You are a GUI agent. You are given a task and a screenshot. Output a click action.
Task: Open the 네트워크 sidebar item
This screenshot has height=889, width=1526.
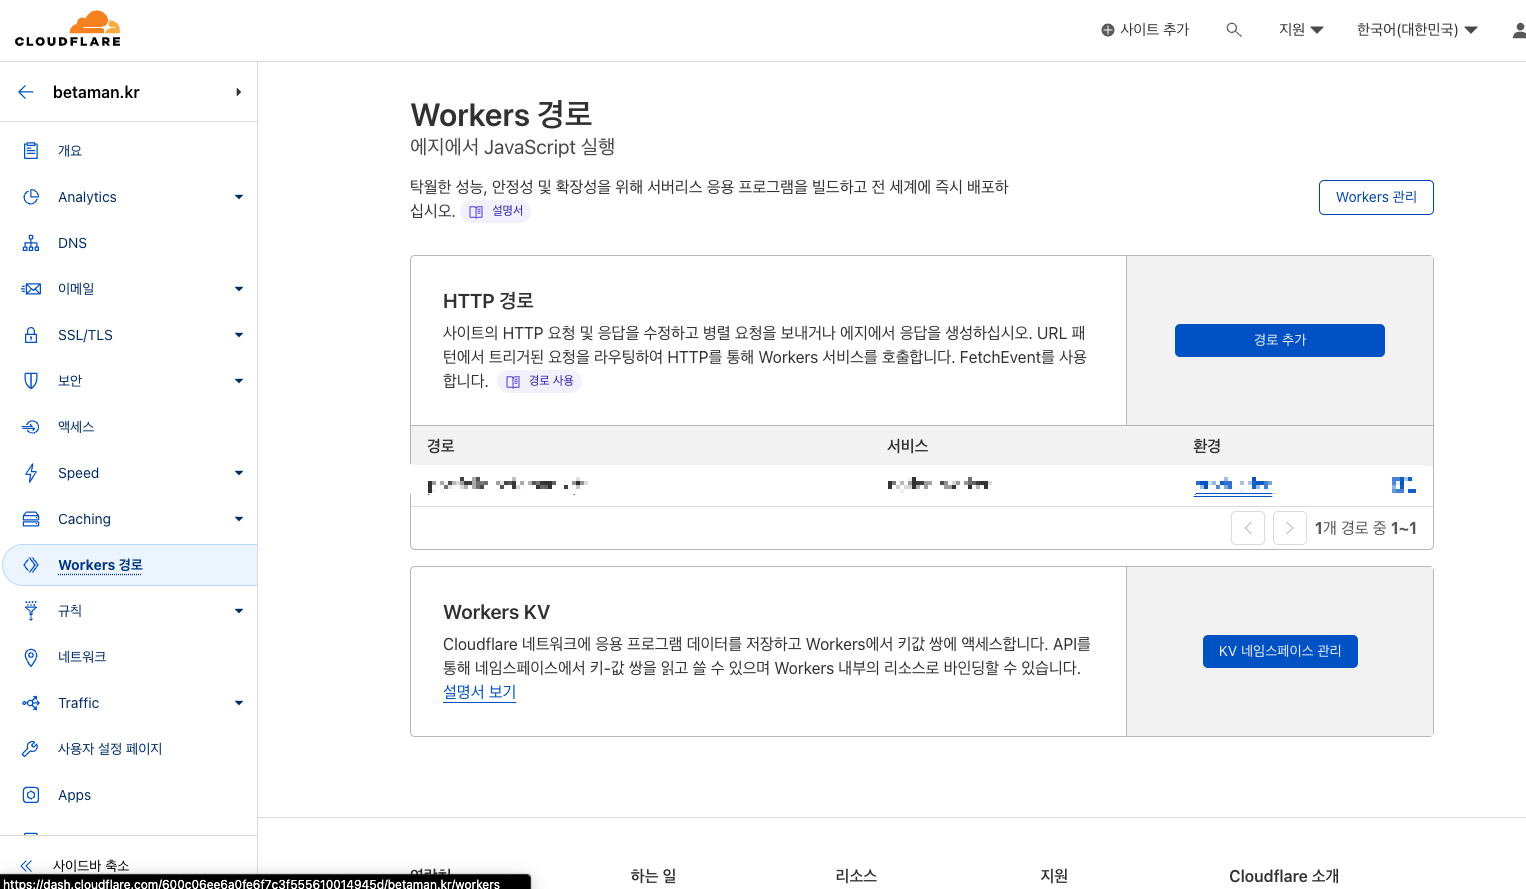tap(82, 657)
